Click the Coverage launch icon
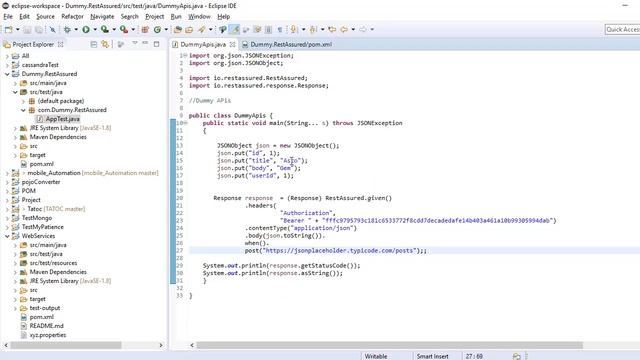The width and height of the screenshot is (640, 360). tap(104, 29)
